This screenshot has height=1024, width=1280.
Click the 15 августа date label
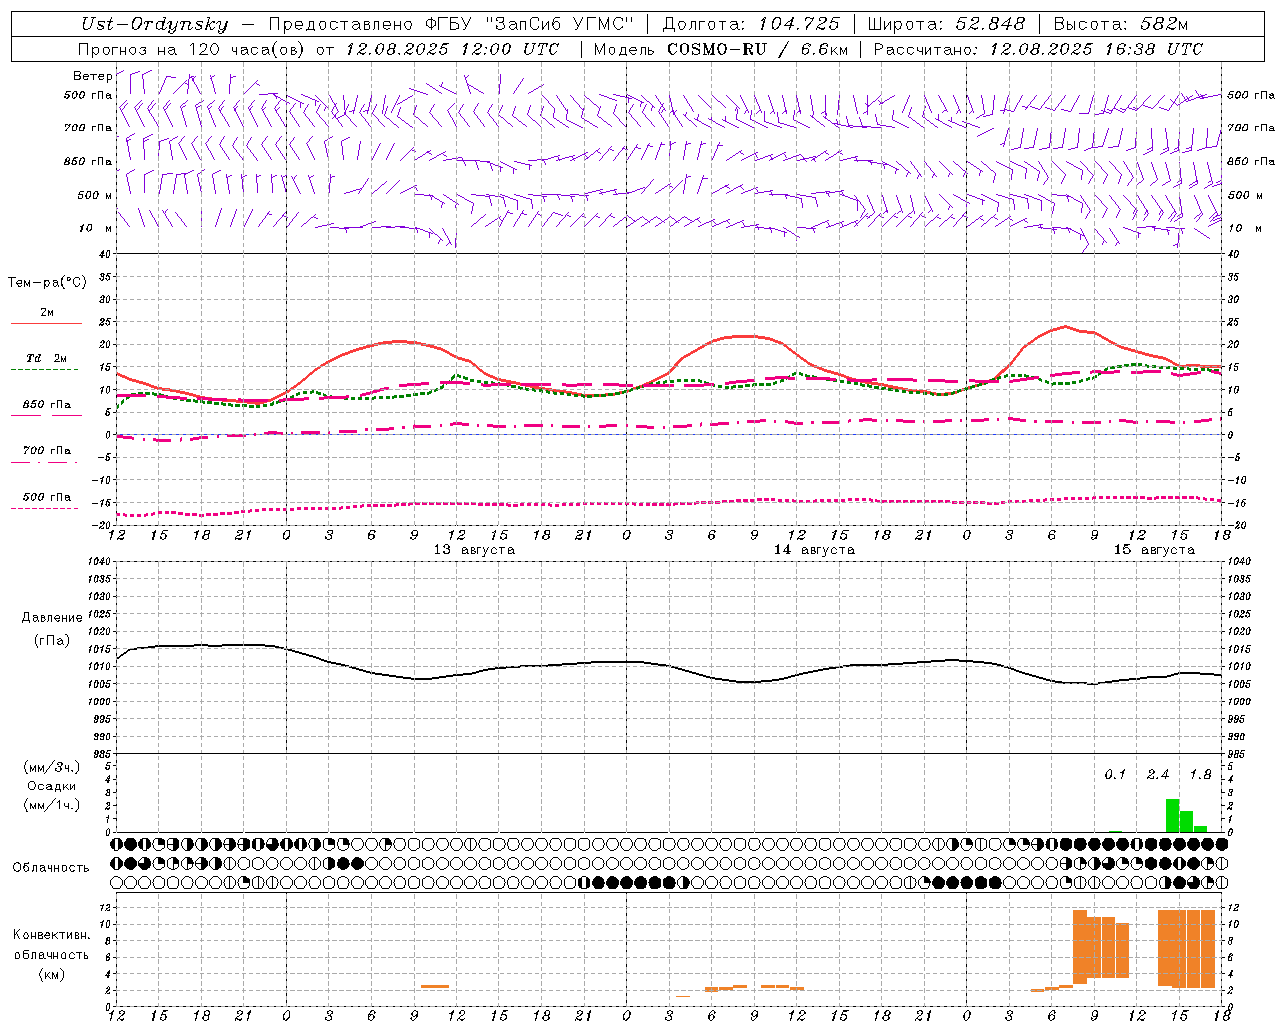(1154, 550)
